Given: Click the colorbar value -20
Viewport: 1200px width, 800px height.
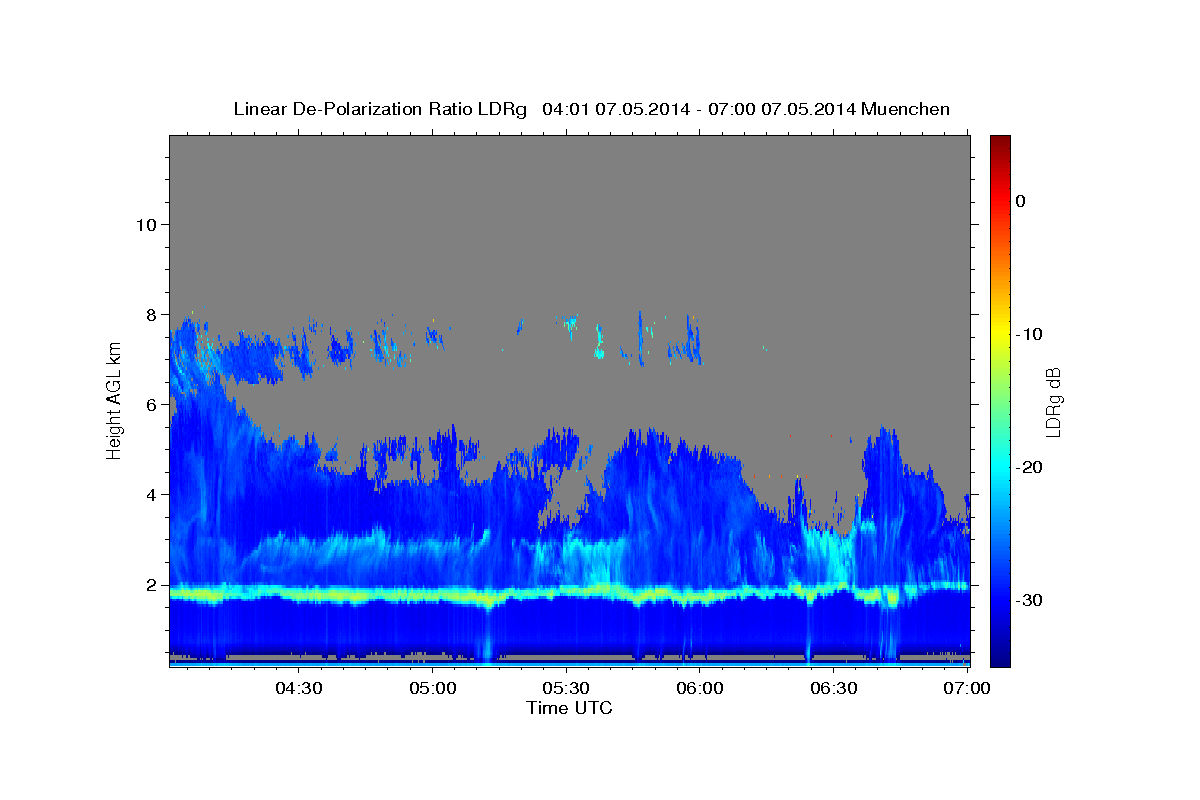Looking at the screenshot, I should (x=1028, y=467).
